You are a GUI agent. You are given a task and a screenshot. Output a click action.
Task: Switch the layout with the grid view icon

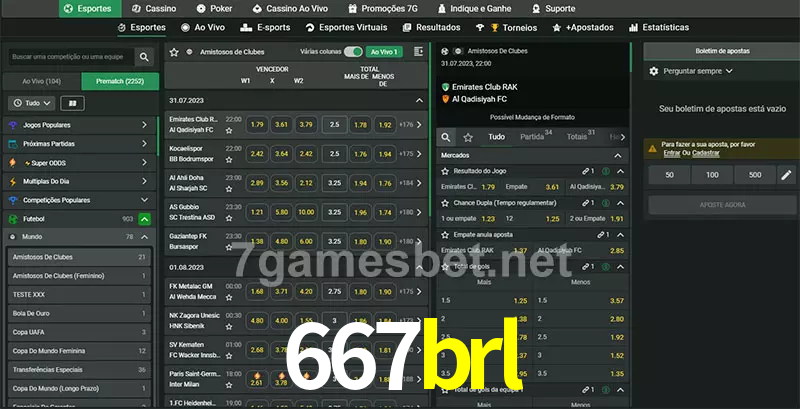(72, 103)
